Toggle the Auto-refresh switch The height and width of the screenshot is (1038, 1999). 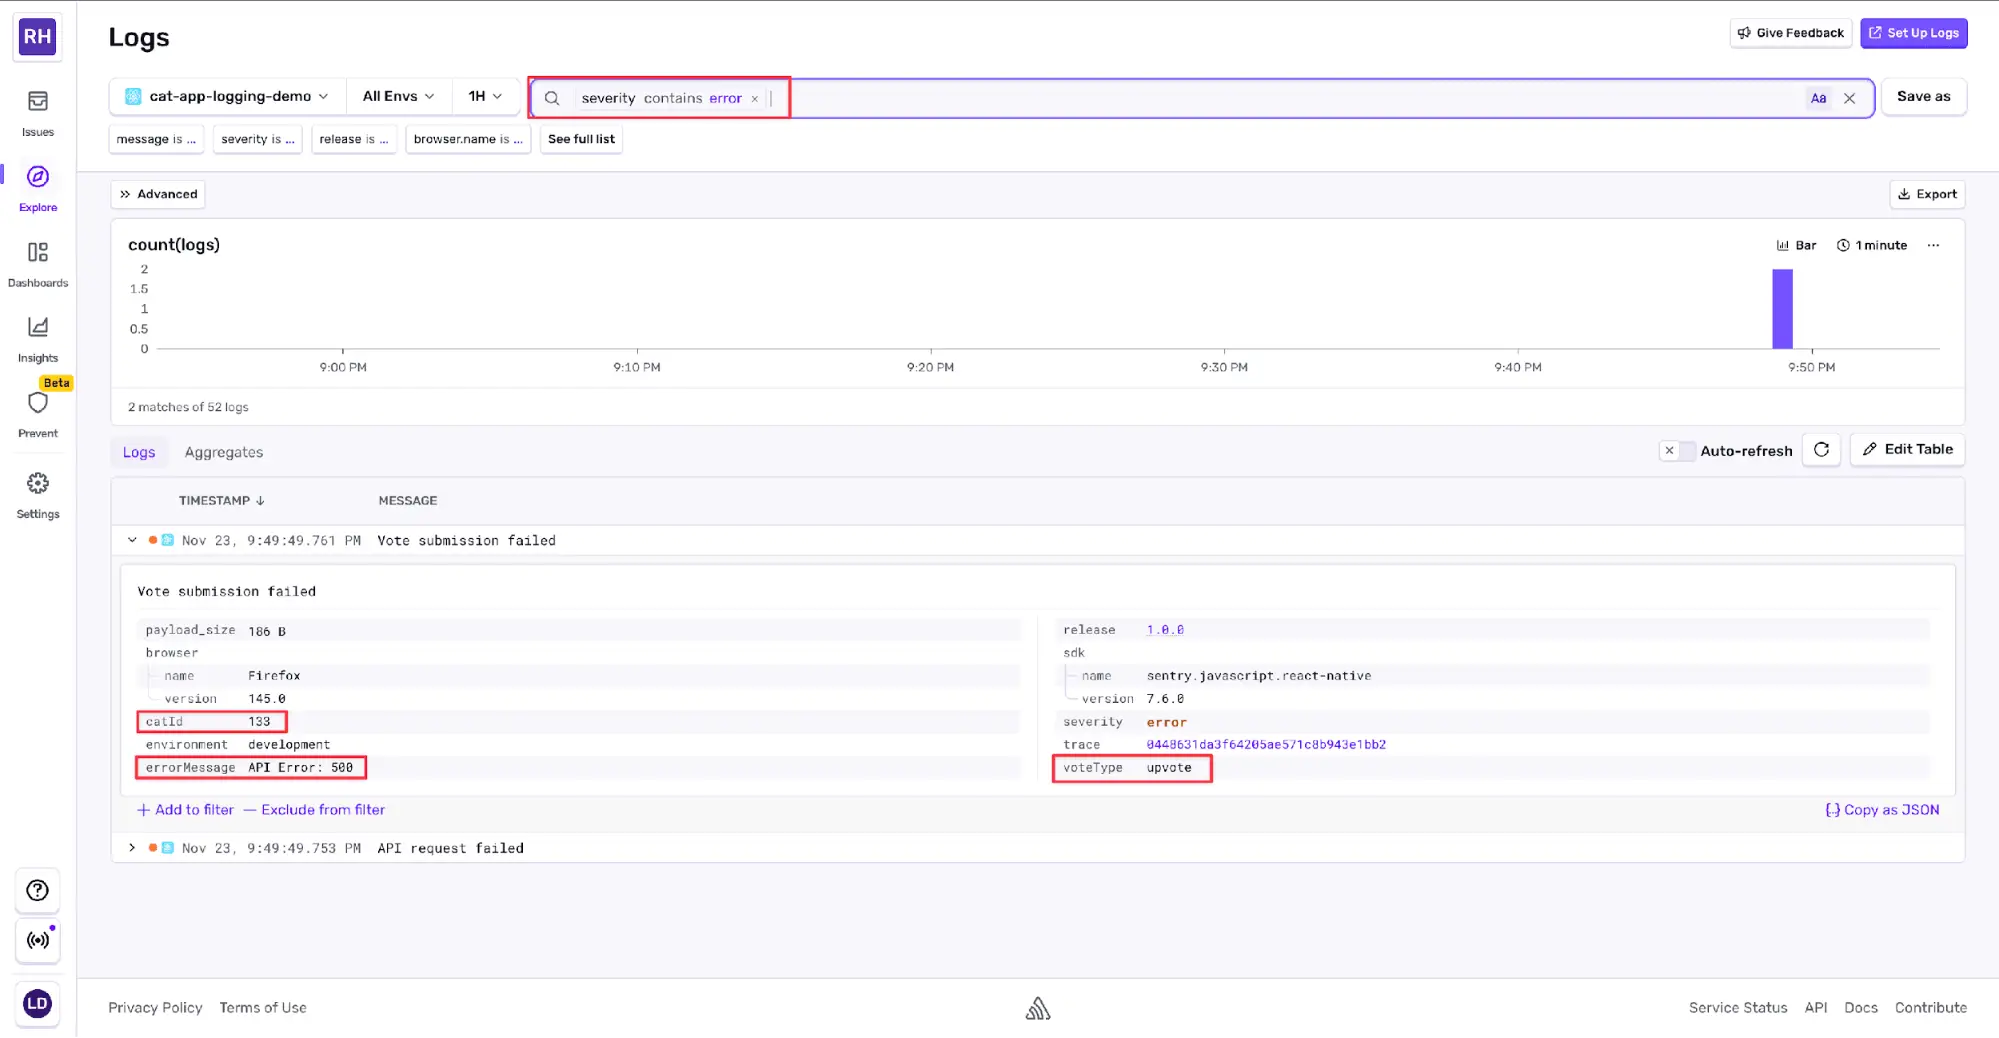tap(1677, 451)
